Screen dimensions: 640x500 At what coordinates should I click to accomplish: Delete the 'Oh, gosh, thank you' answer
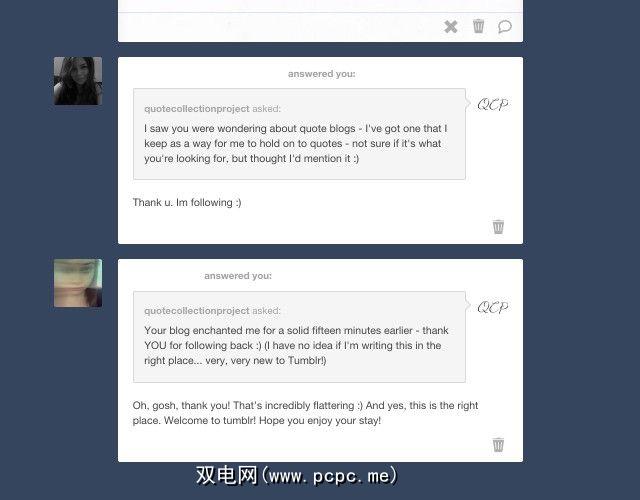tap(498, 444)
